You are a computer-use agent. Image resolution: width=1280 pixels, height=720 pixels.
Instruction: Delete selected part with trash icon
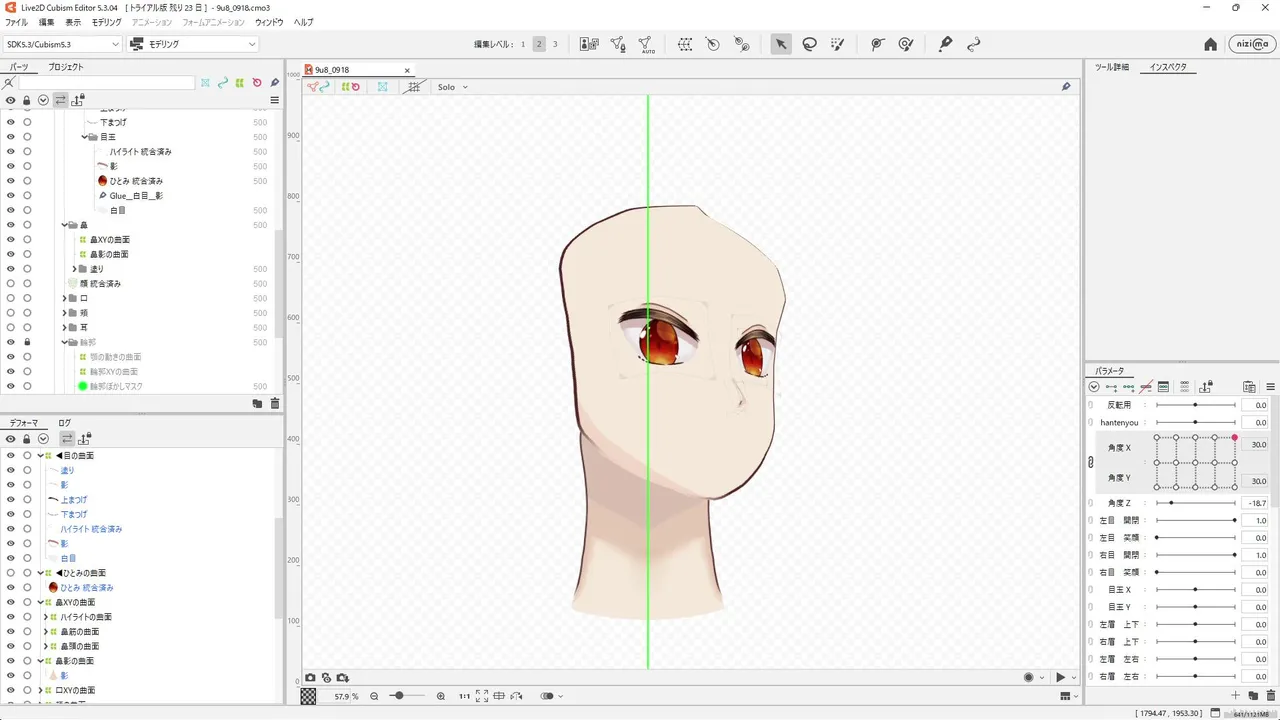click(274, 403)
